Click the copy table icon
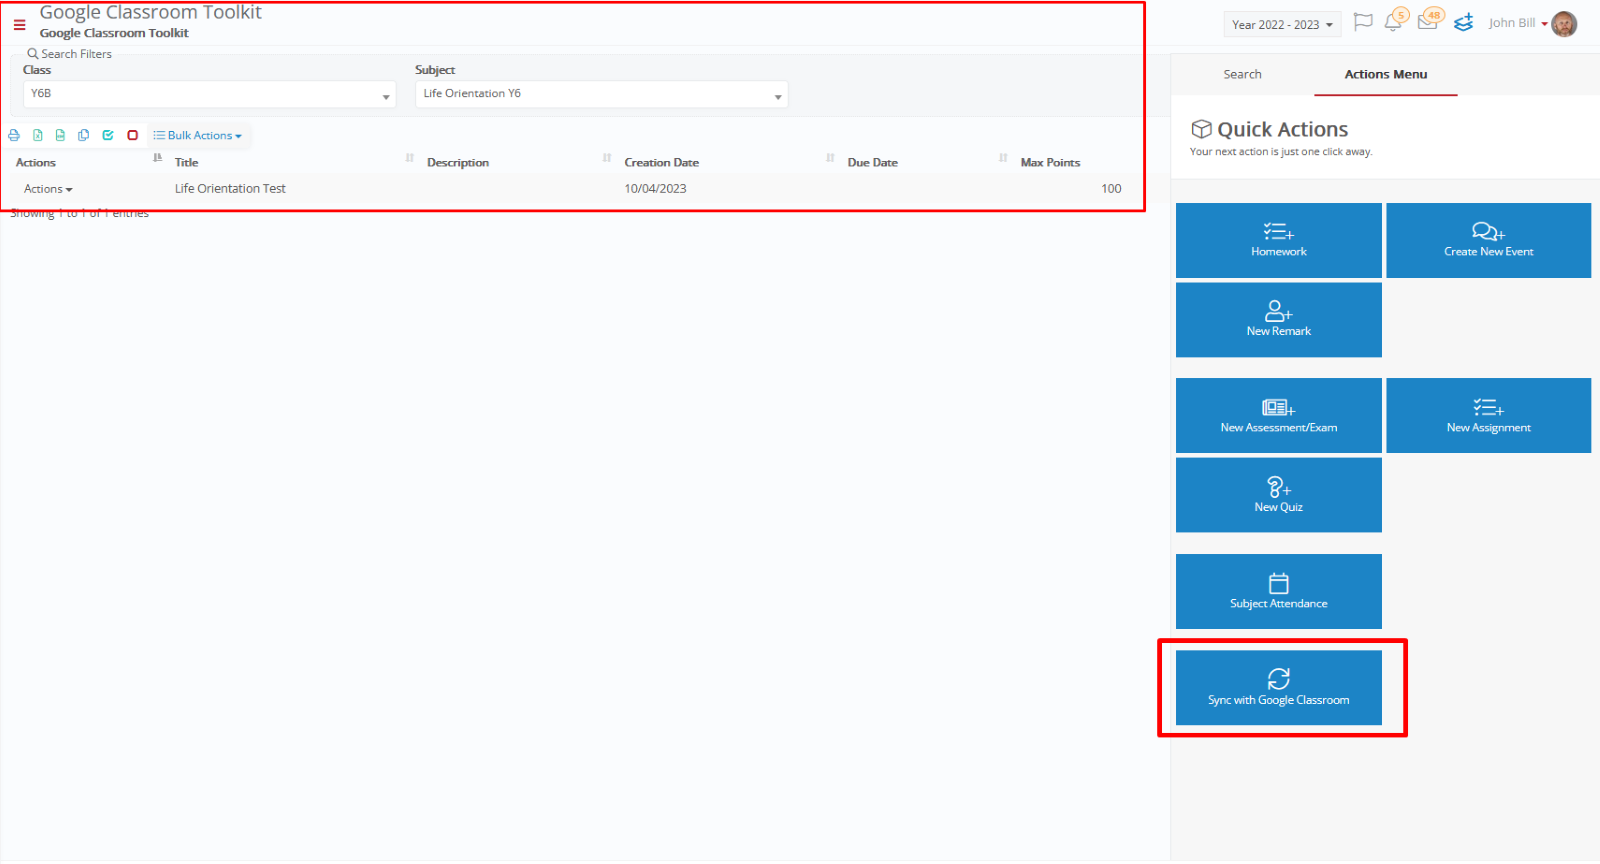1600x864 pixels. pyautogui.click(x=84, y=135)
